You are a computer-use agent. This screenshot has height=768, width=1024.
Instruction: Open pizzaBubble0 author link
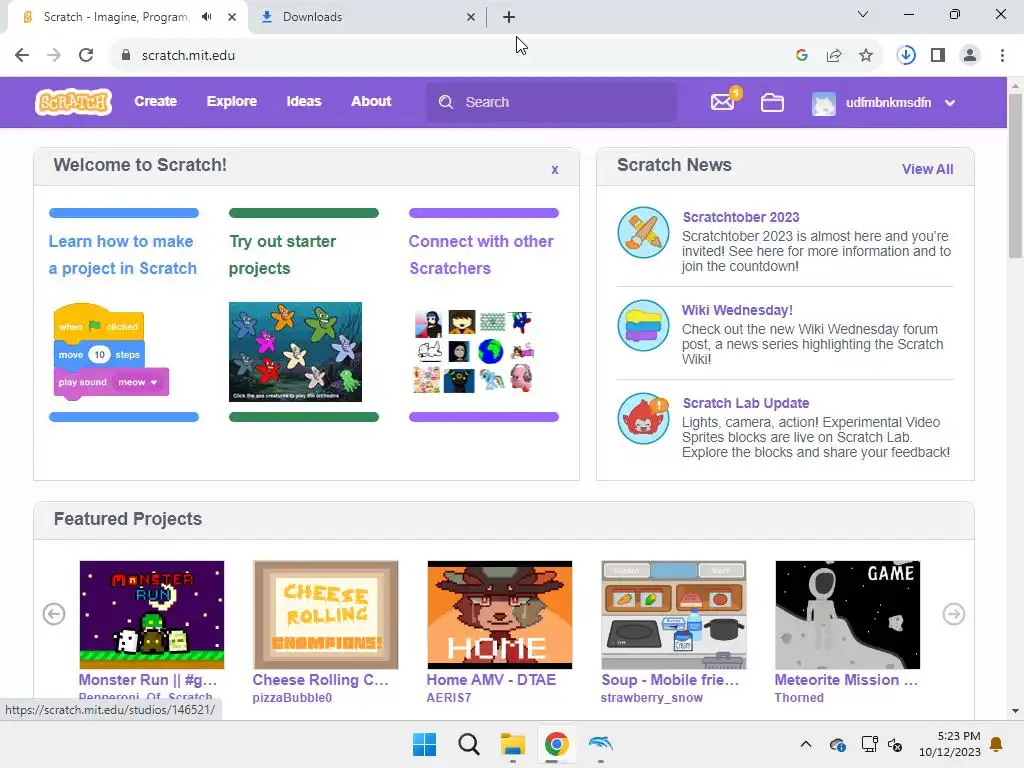pyautogui.click(x=292, y=697)
